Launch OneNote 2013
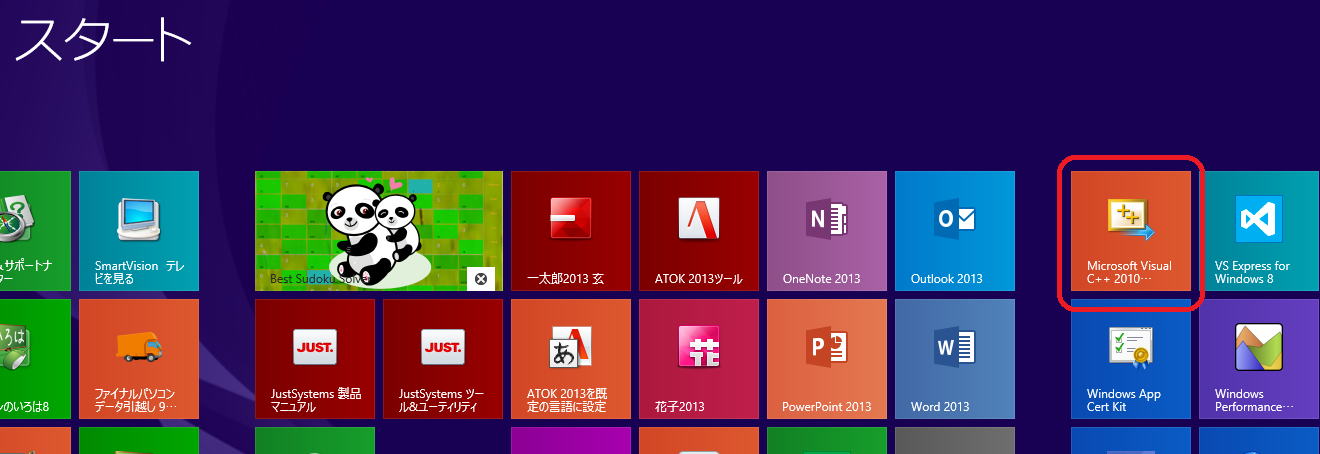1320x454 pixels. coord(827,231)
